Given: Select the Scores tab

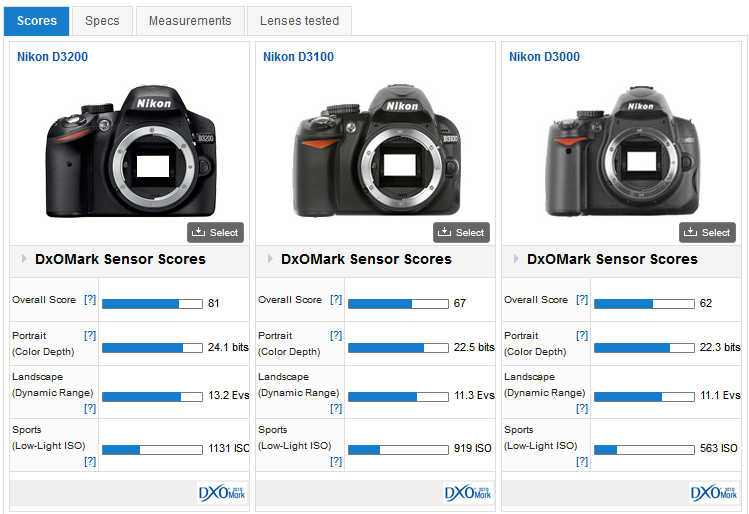Looking at the screenshot, I should tap(37, 20).
